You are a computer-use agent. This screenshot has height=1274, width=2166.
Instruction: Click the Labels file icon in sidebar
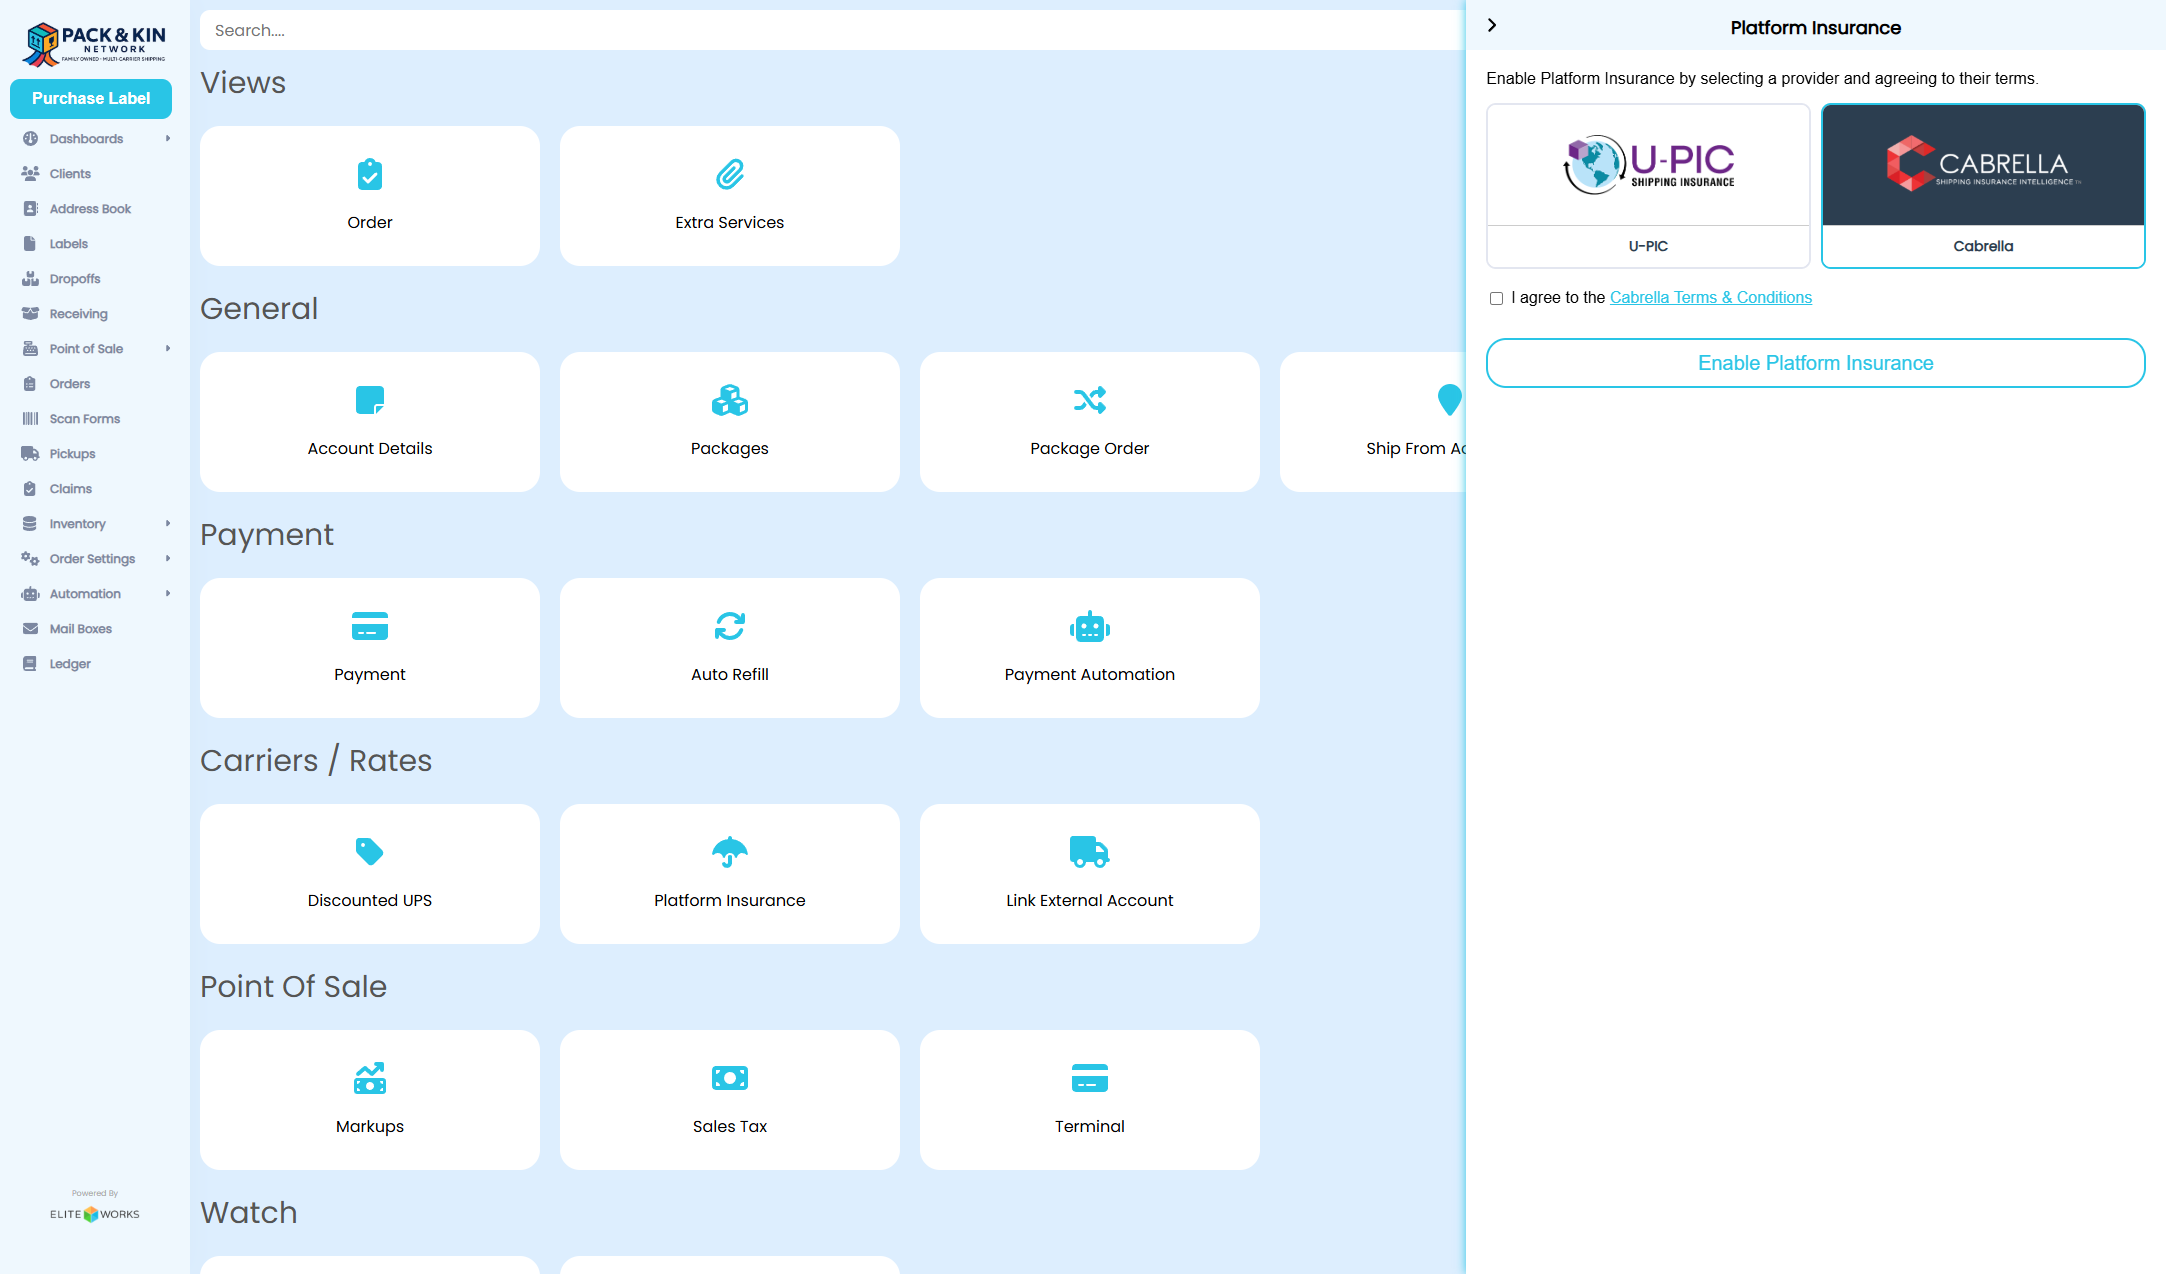click(30, 243)
